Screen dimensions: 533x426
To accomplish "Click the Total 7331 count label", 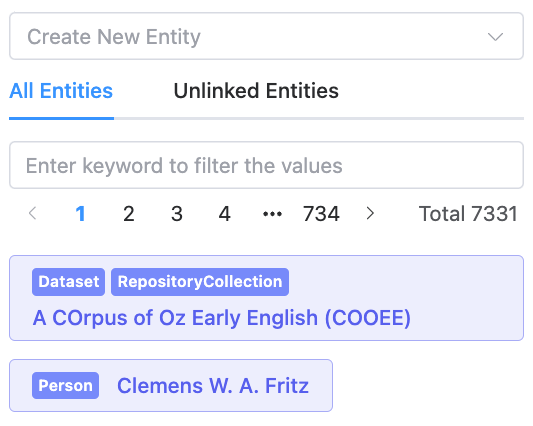I will click(x=468, y=214).
